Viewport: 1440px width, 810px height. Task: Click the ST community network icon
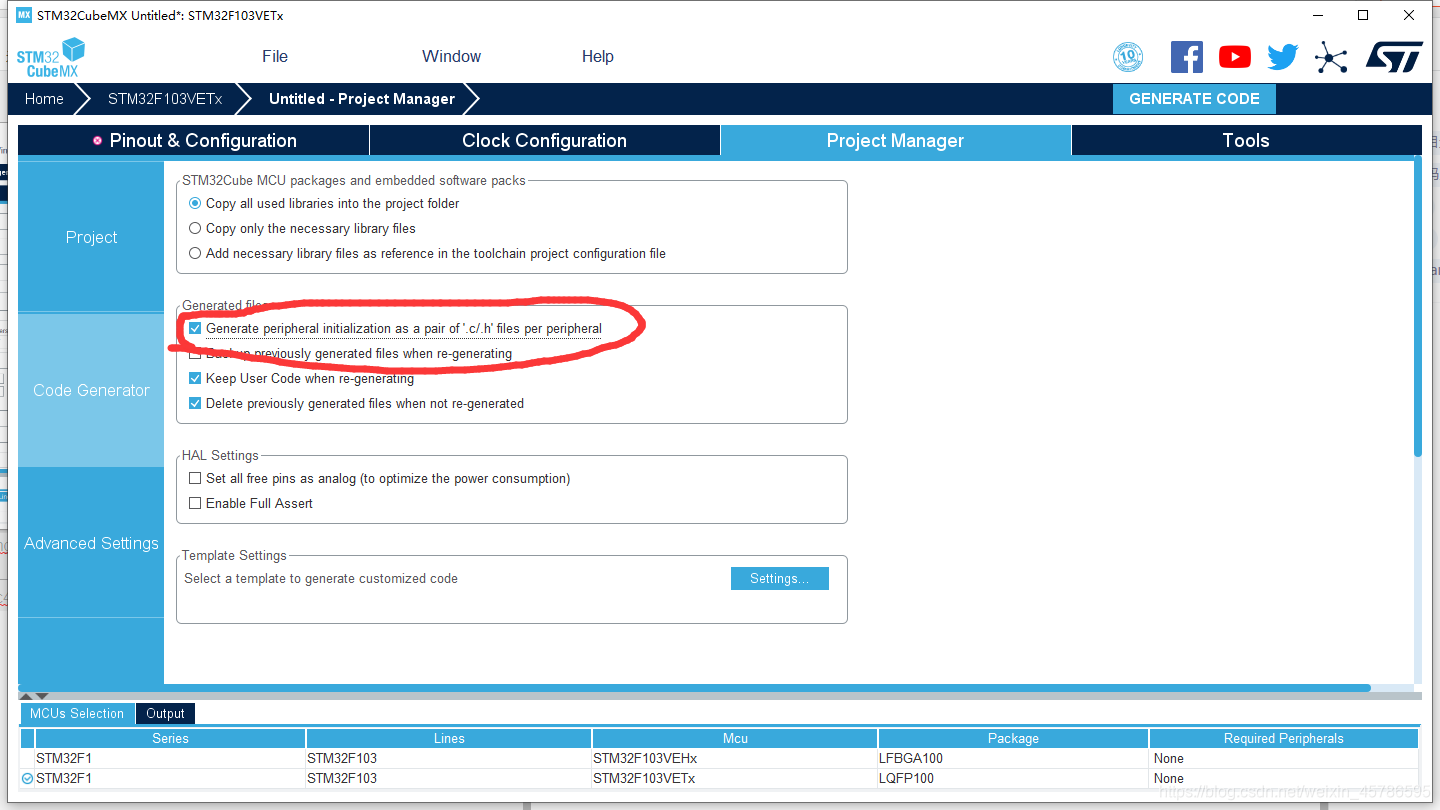(1331, 57)
